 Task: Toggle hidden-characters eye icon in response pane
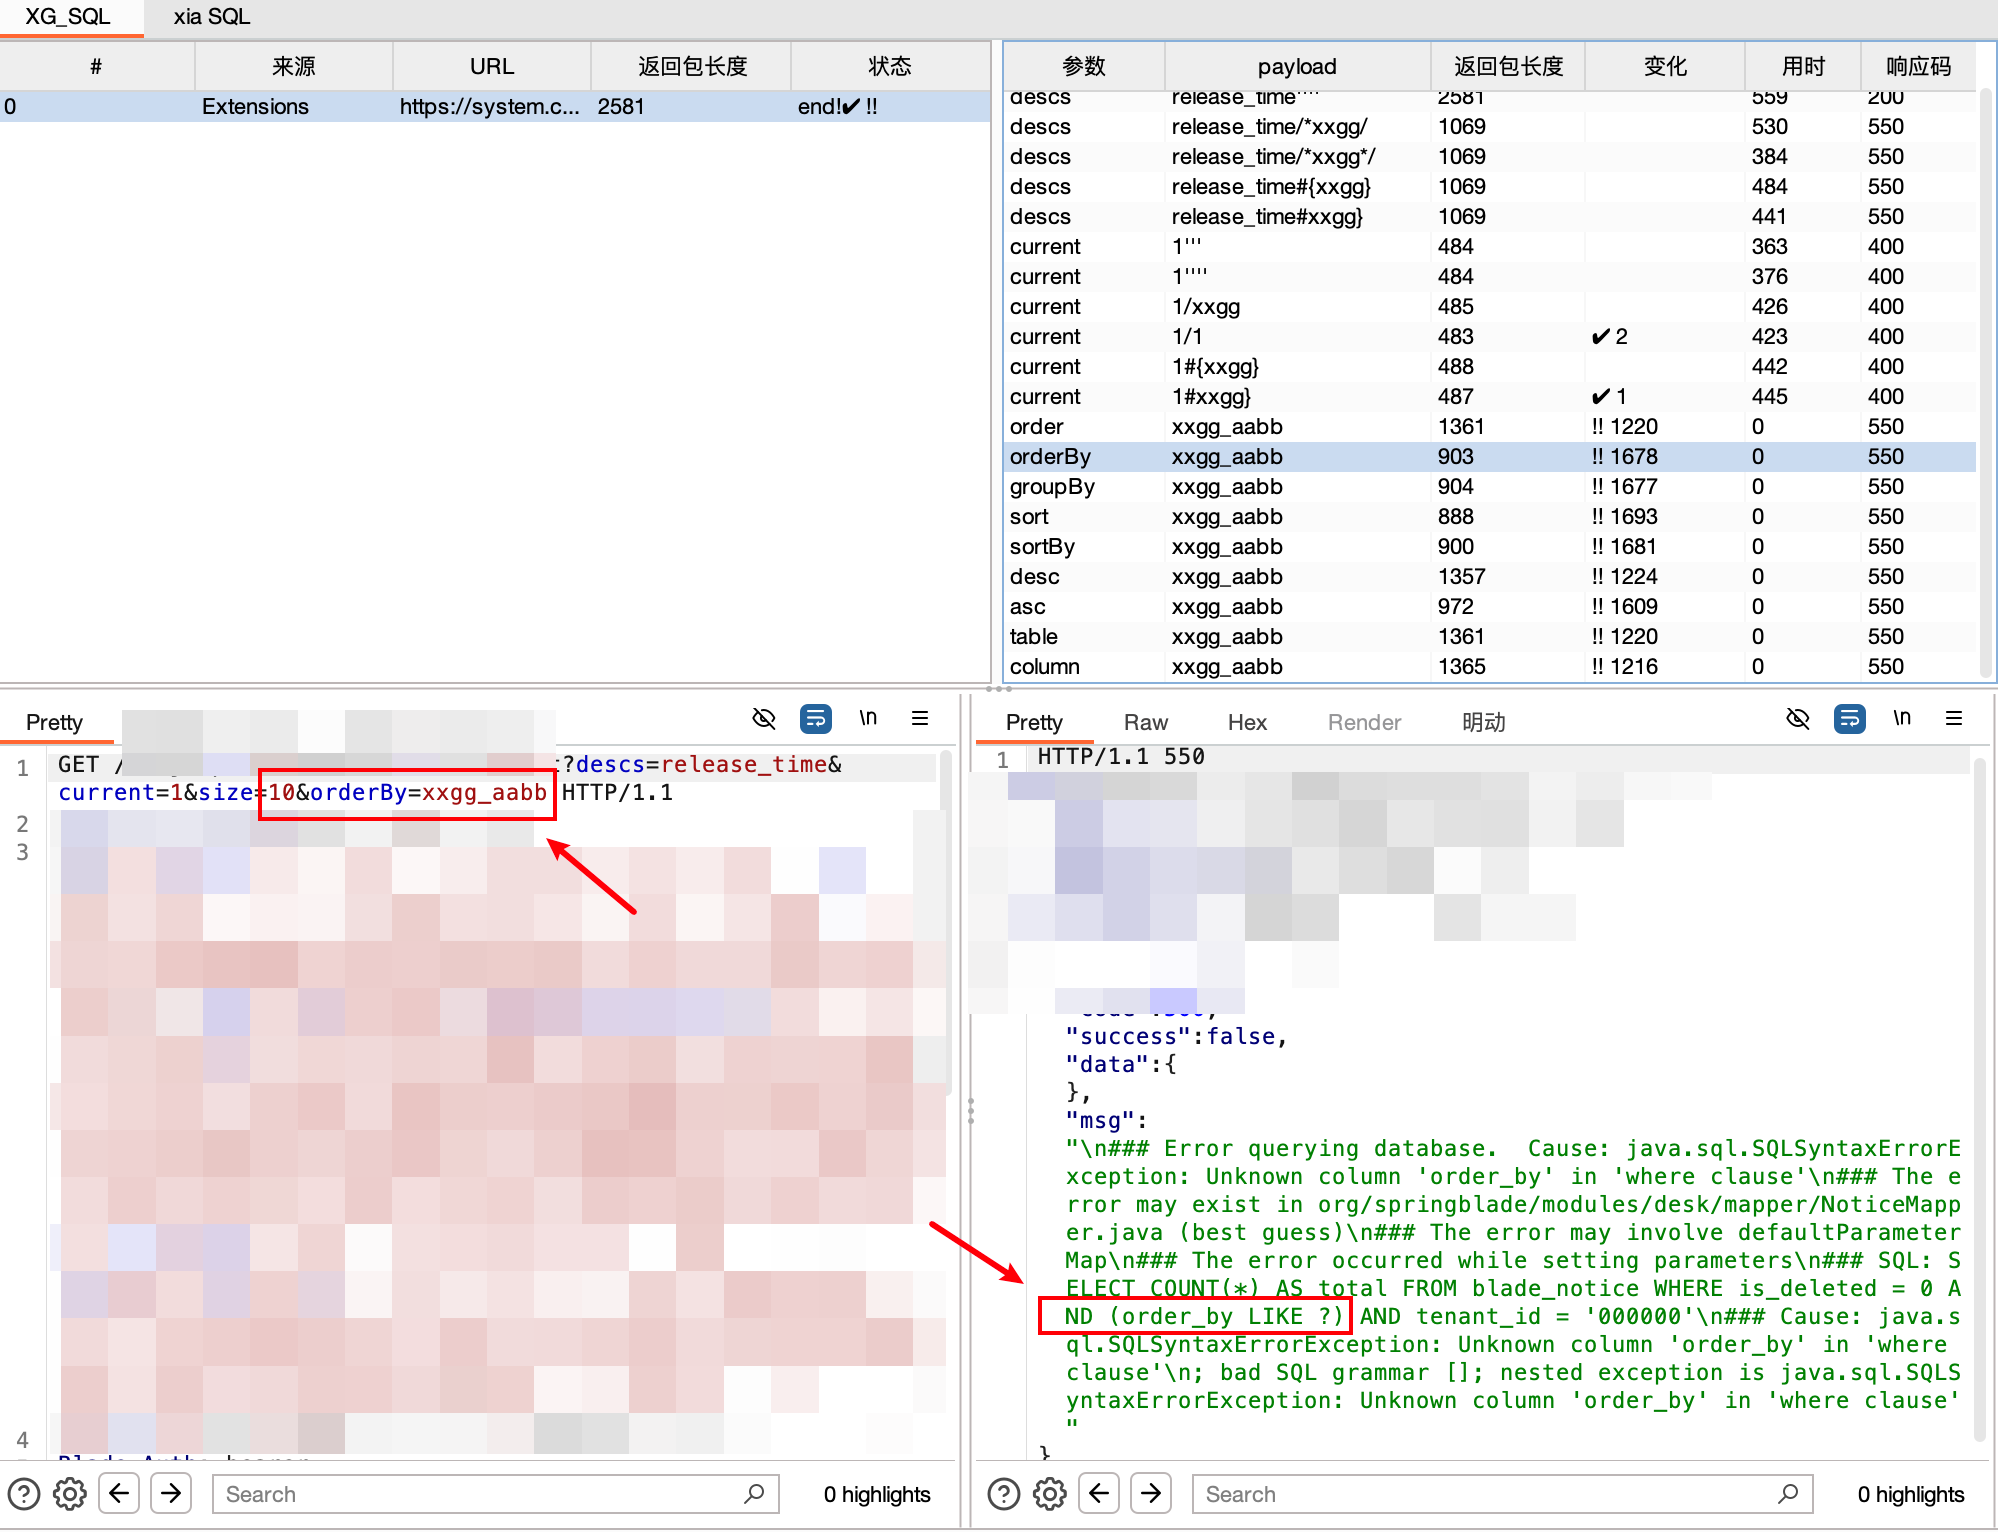(x=1798, y=718)
